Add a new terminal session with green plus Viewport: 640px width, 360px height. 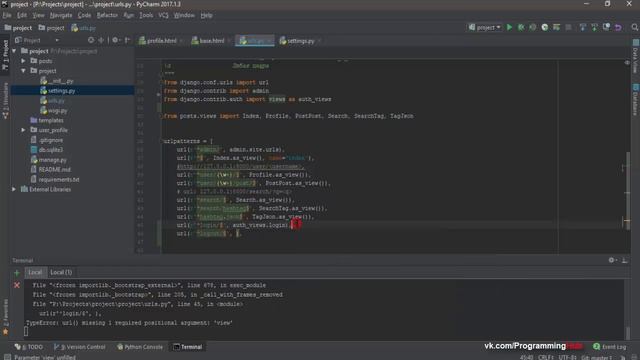point(17,273)
